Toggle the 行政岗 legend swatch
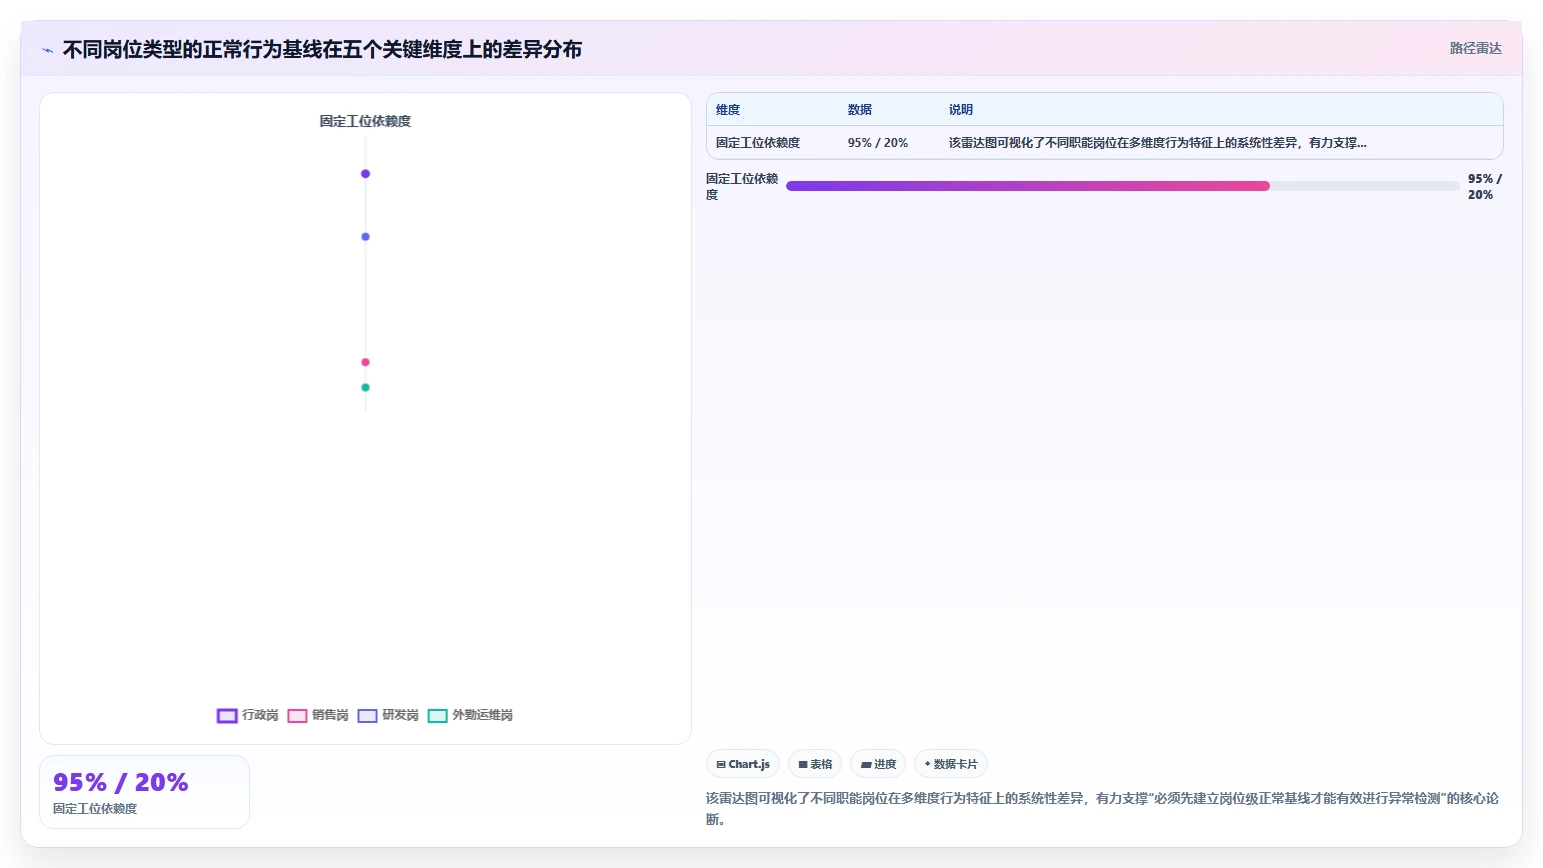 pyautogui.click(x=227, y=716)
